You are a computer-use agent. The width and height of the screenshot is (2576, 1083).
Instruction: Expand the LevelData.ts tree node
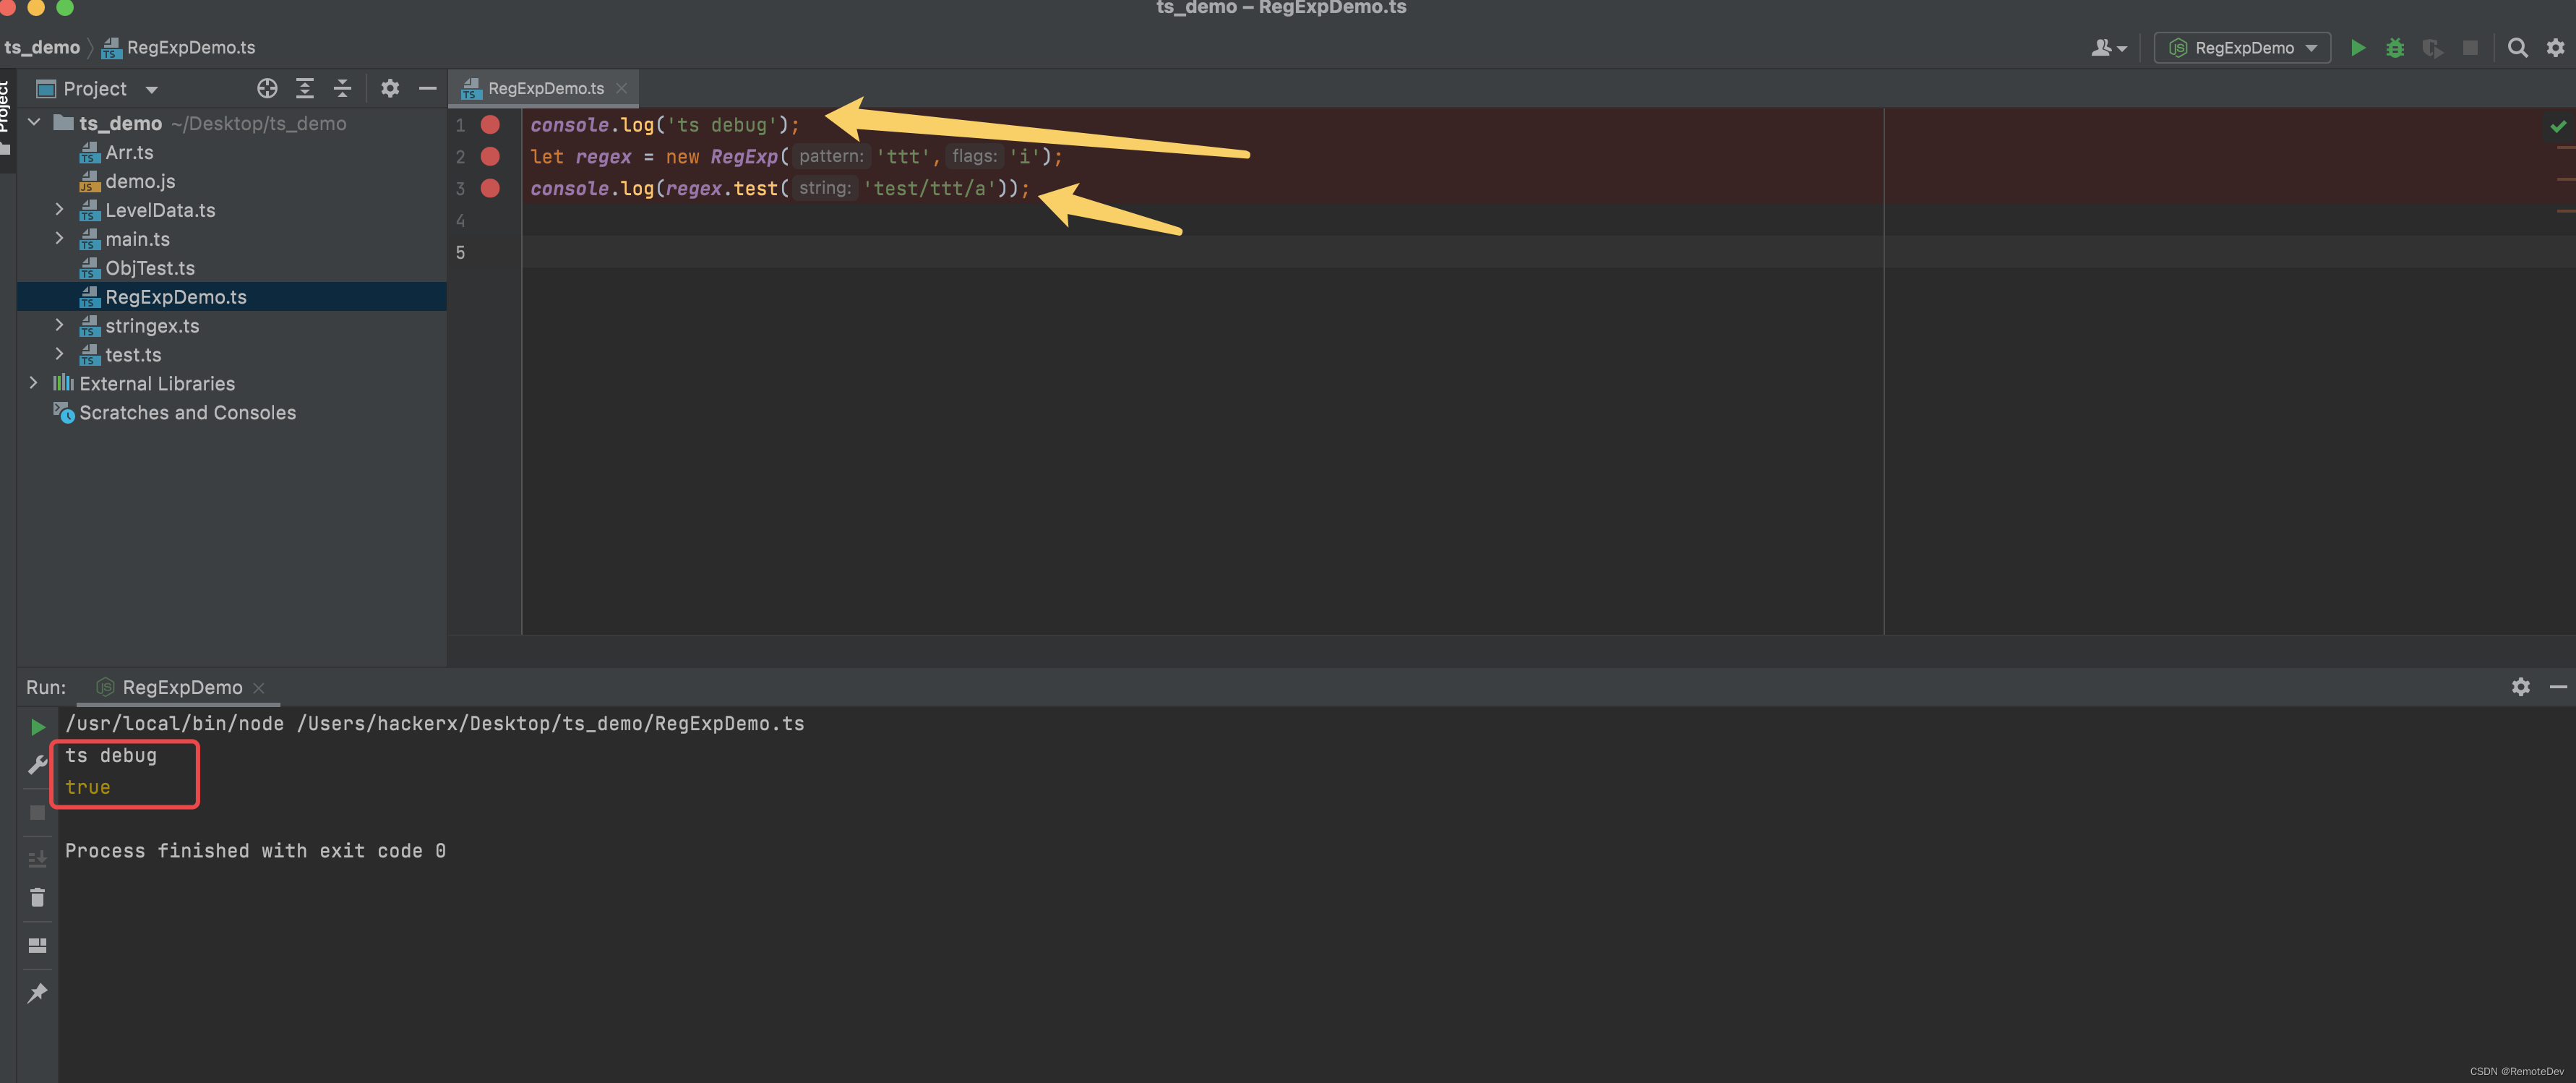point(59,210)
